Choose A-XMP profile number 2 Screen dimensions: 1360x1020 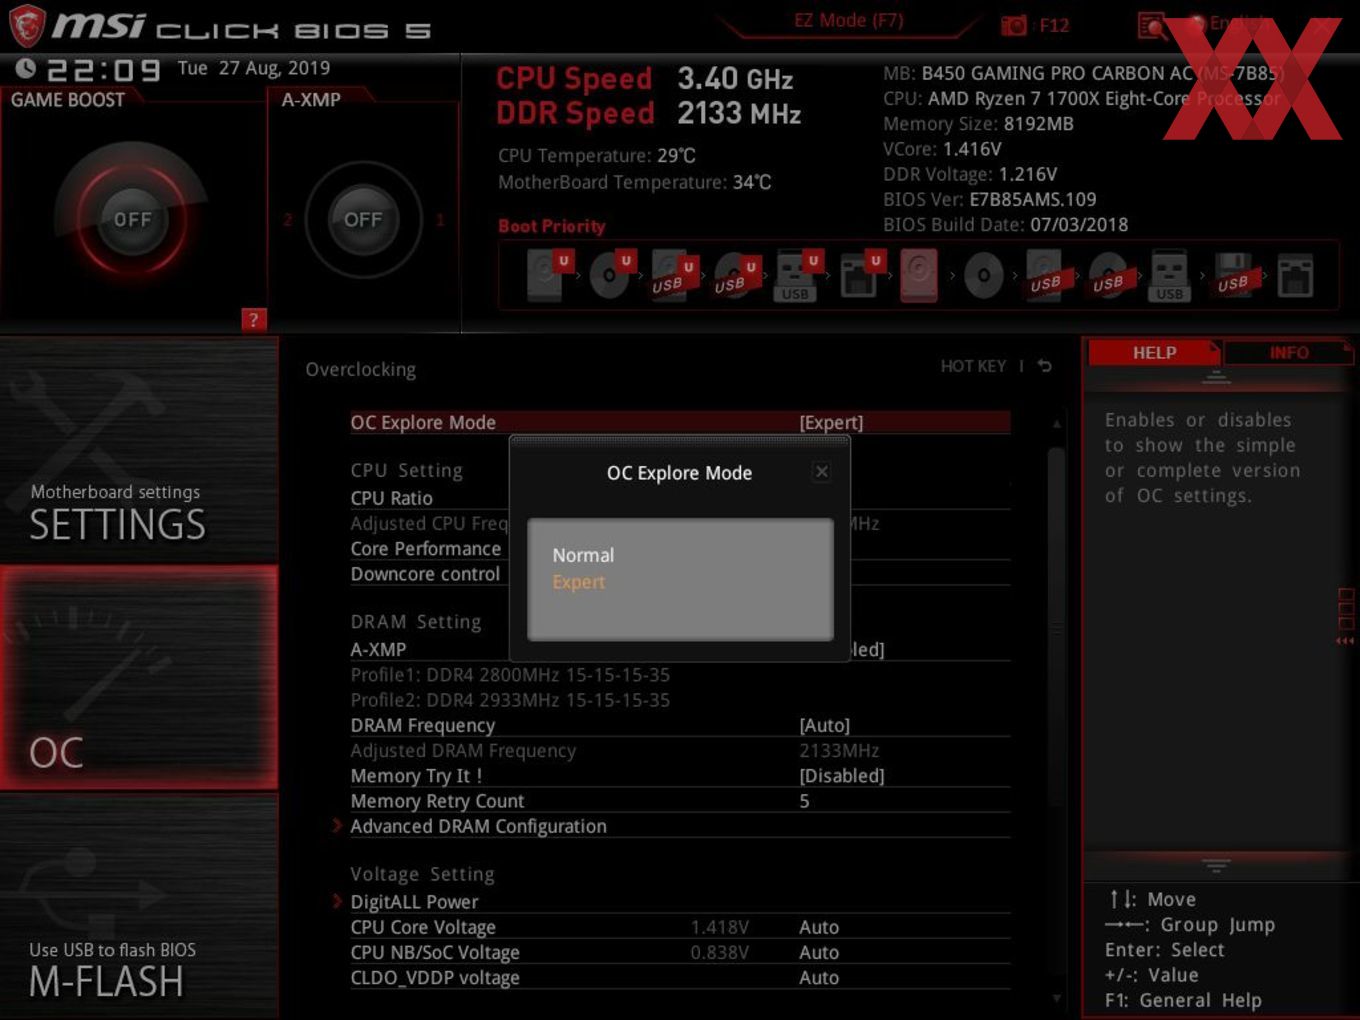[x=288, y=219]
